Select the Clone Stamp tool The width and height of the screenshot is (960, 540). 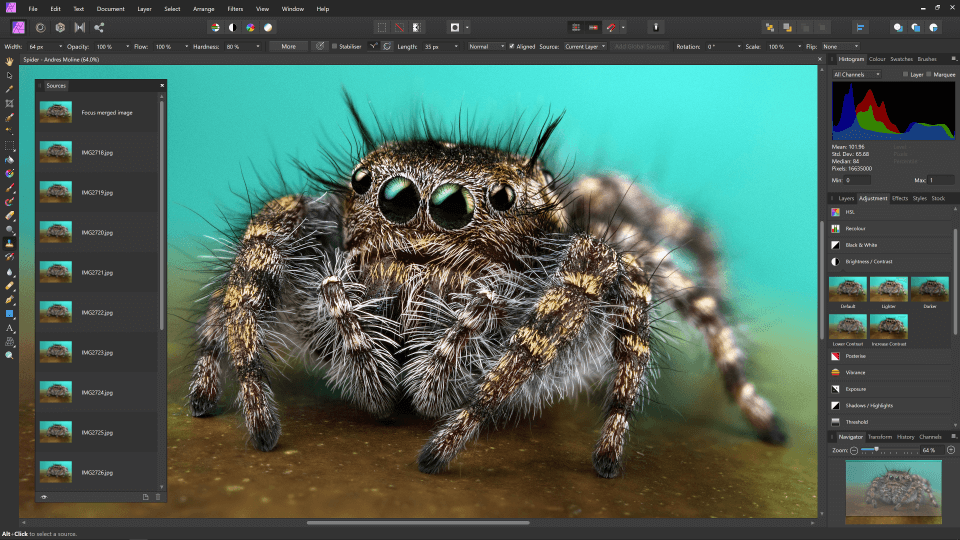point(9,244)
